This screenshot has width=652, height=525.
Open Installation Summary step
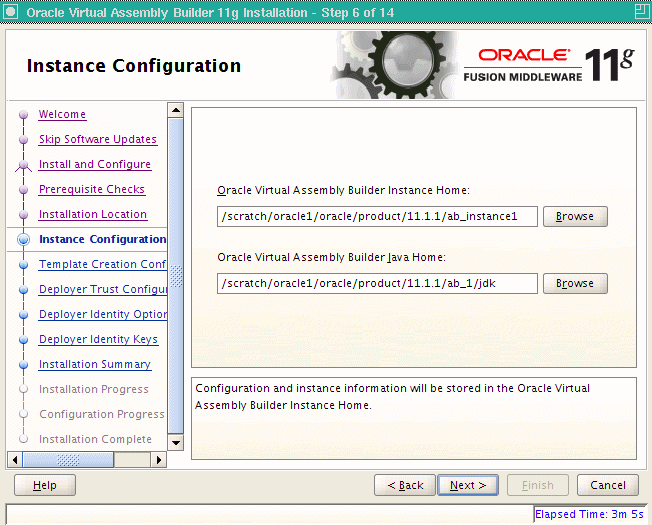coord(95,364)
